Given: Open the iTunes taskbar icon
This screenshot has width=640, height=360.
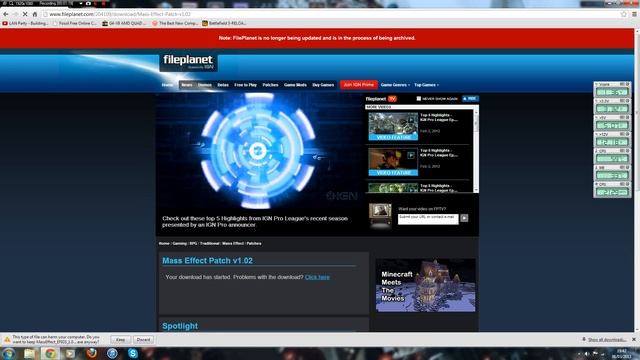Looking at the screenshot, I should coord(112,353).
